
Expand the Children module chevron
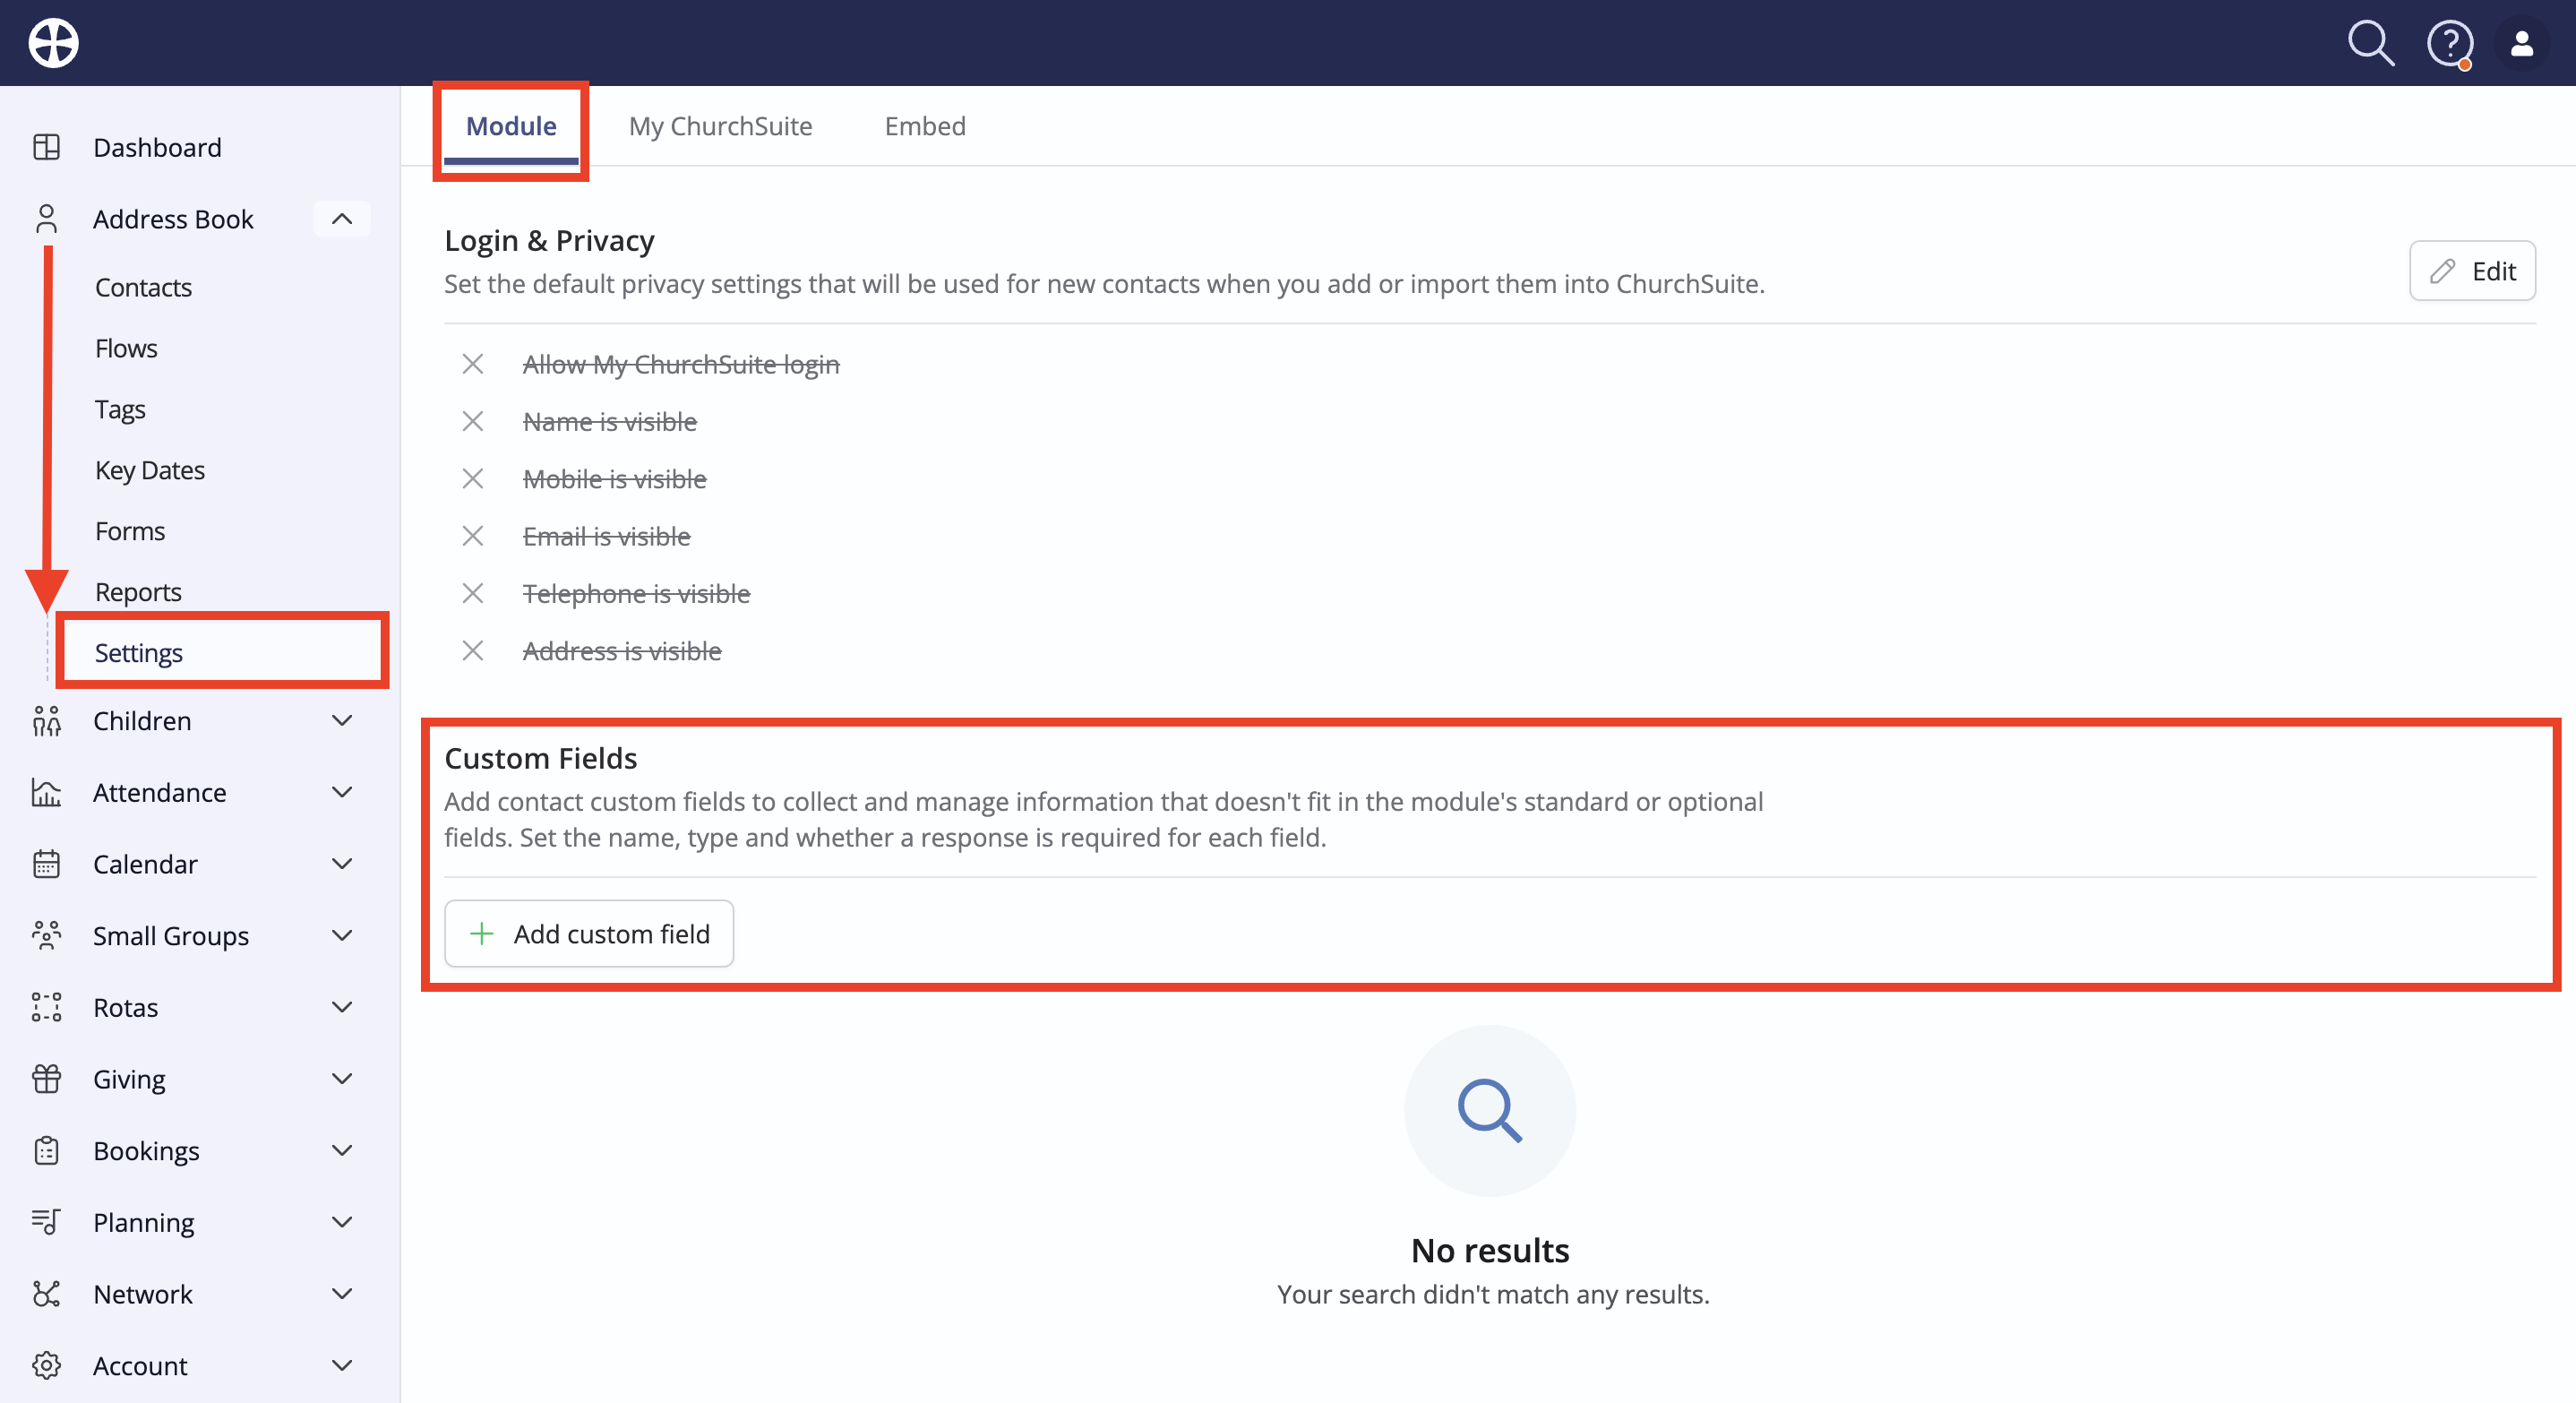pyautogui.click(x=342, y=721)
